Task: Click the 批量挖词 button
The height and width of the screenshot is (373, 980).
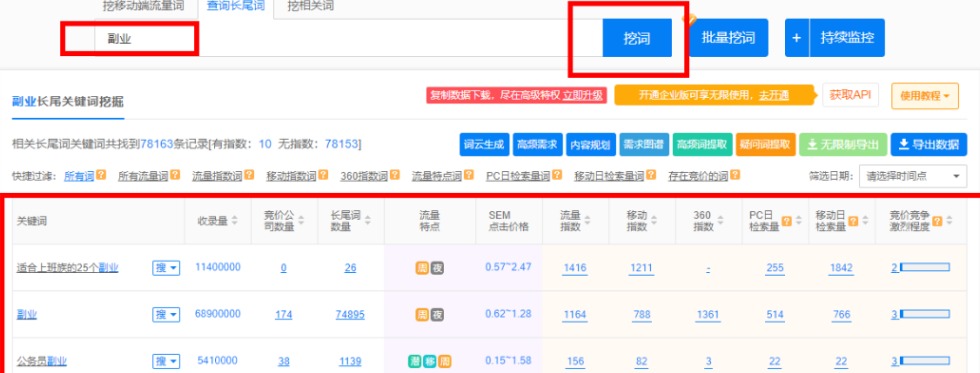Action: coord(728,37)
